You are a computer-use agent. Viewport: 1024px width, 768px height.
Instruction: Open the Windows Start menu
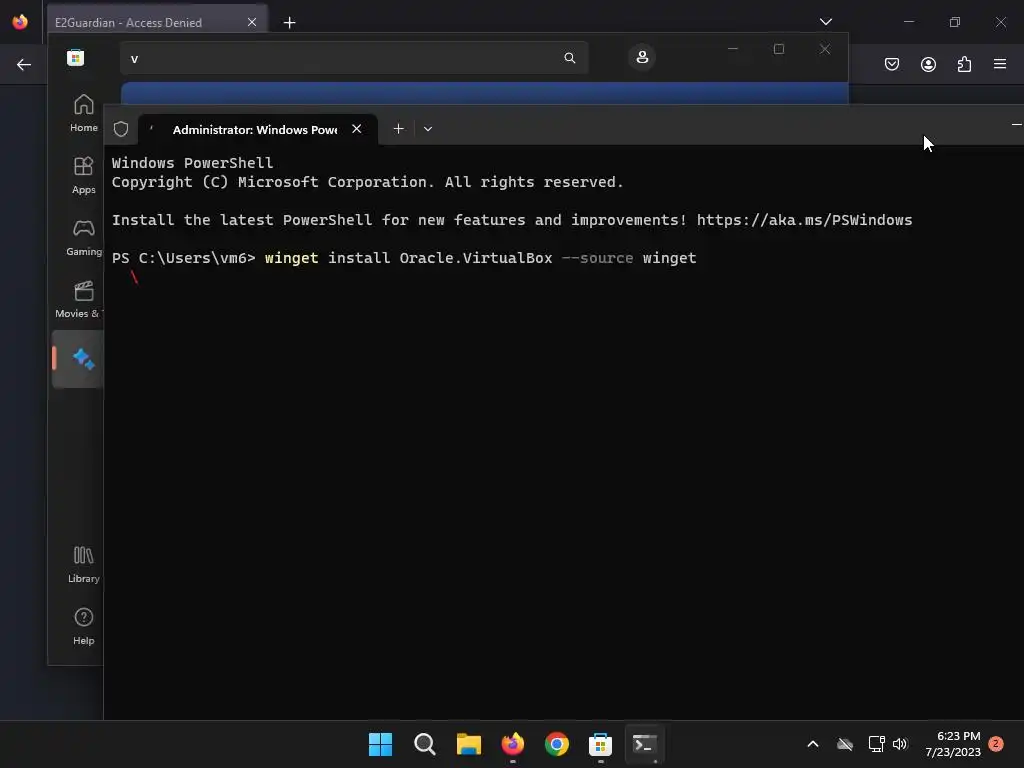(x=380, y=744)
